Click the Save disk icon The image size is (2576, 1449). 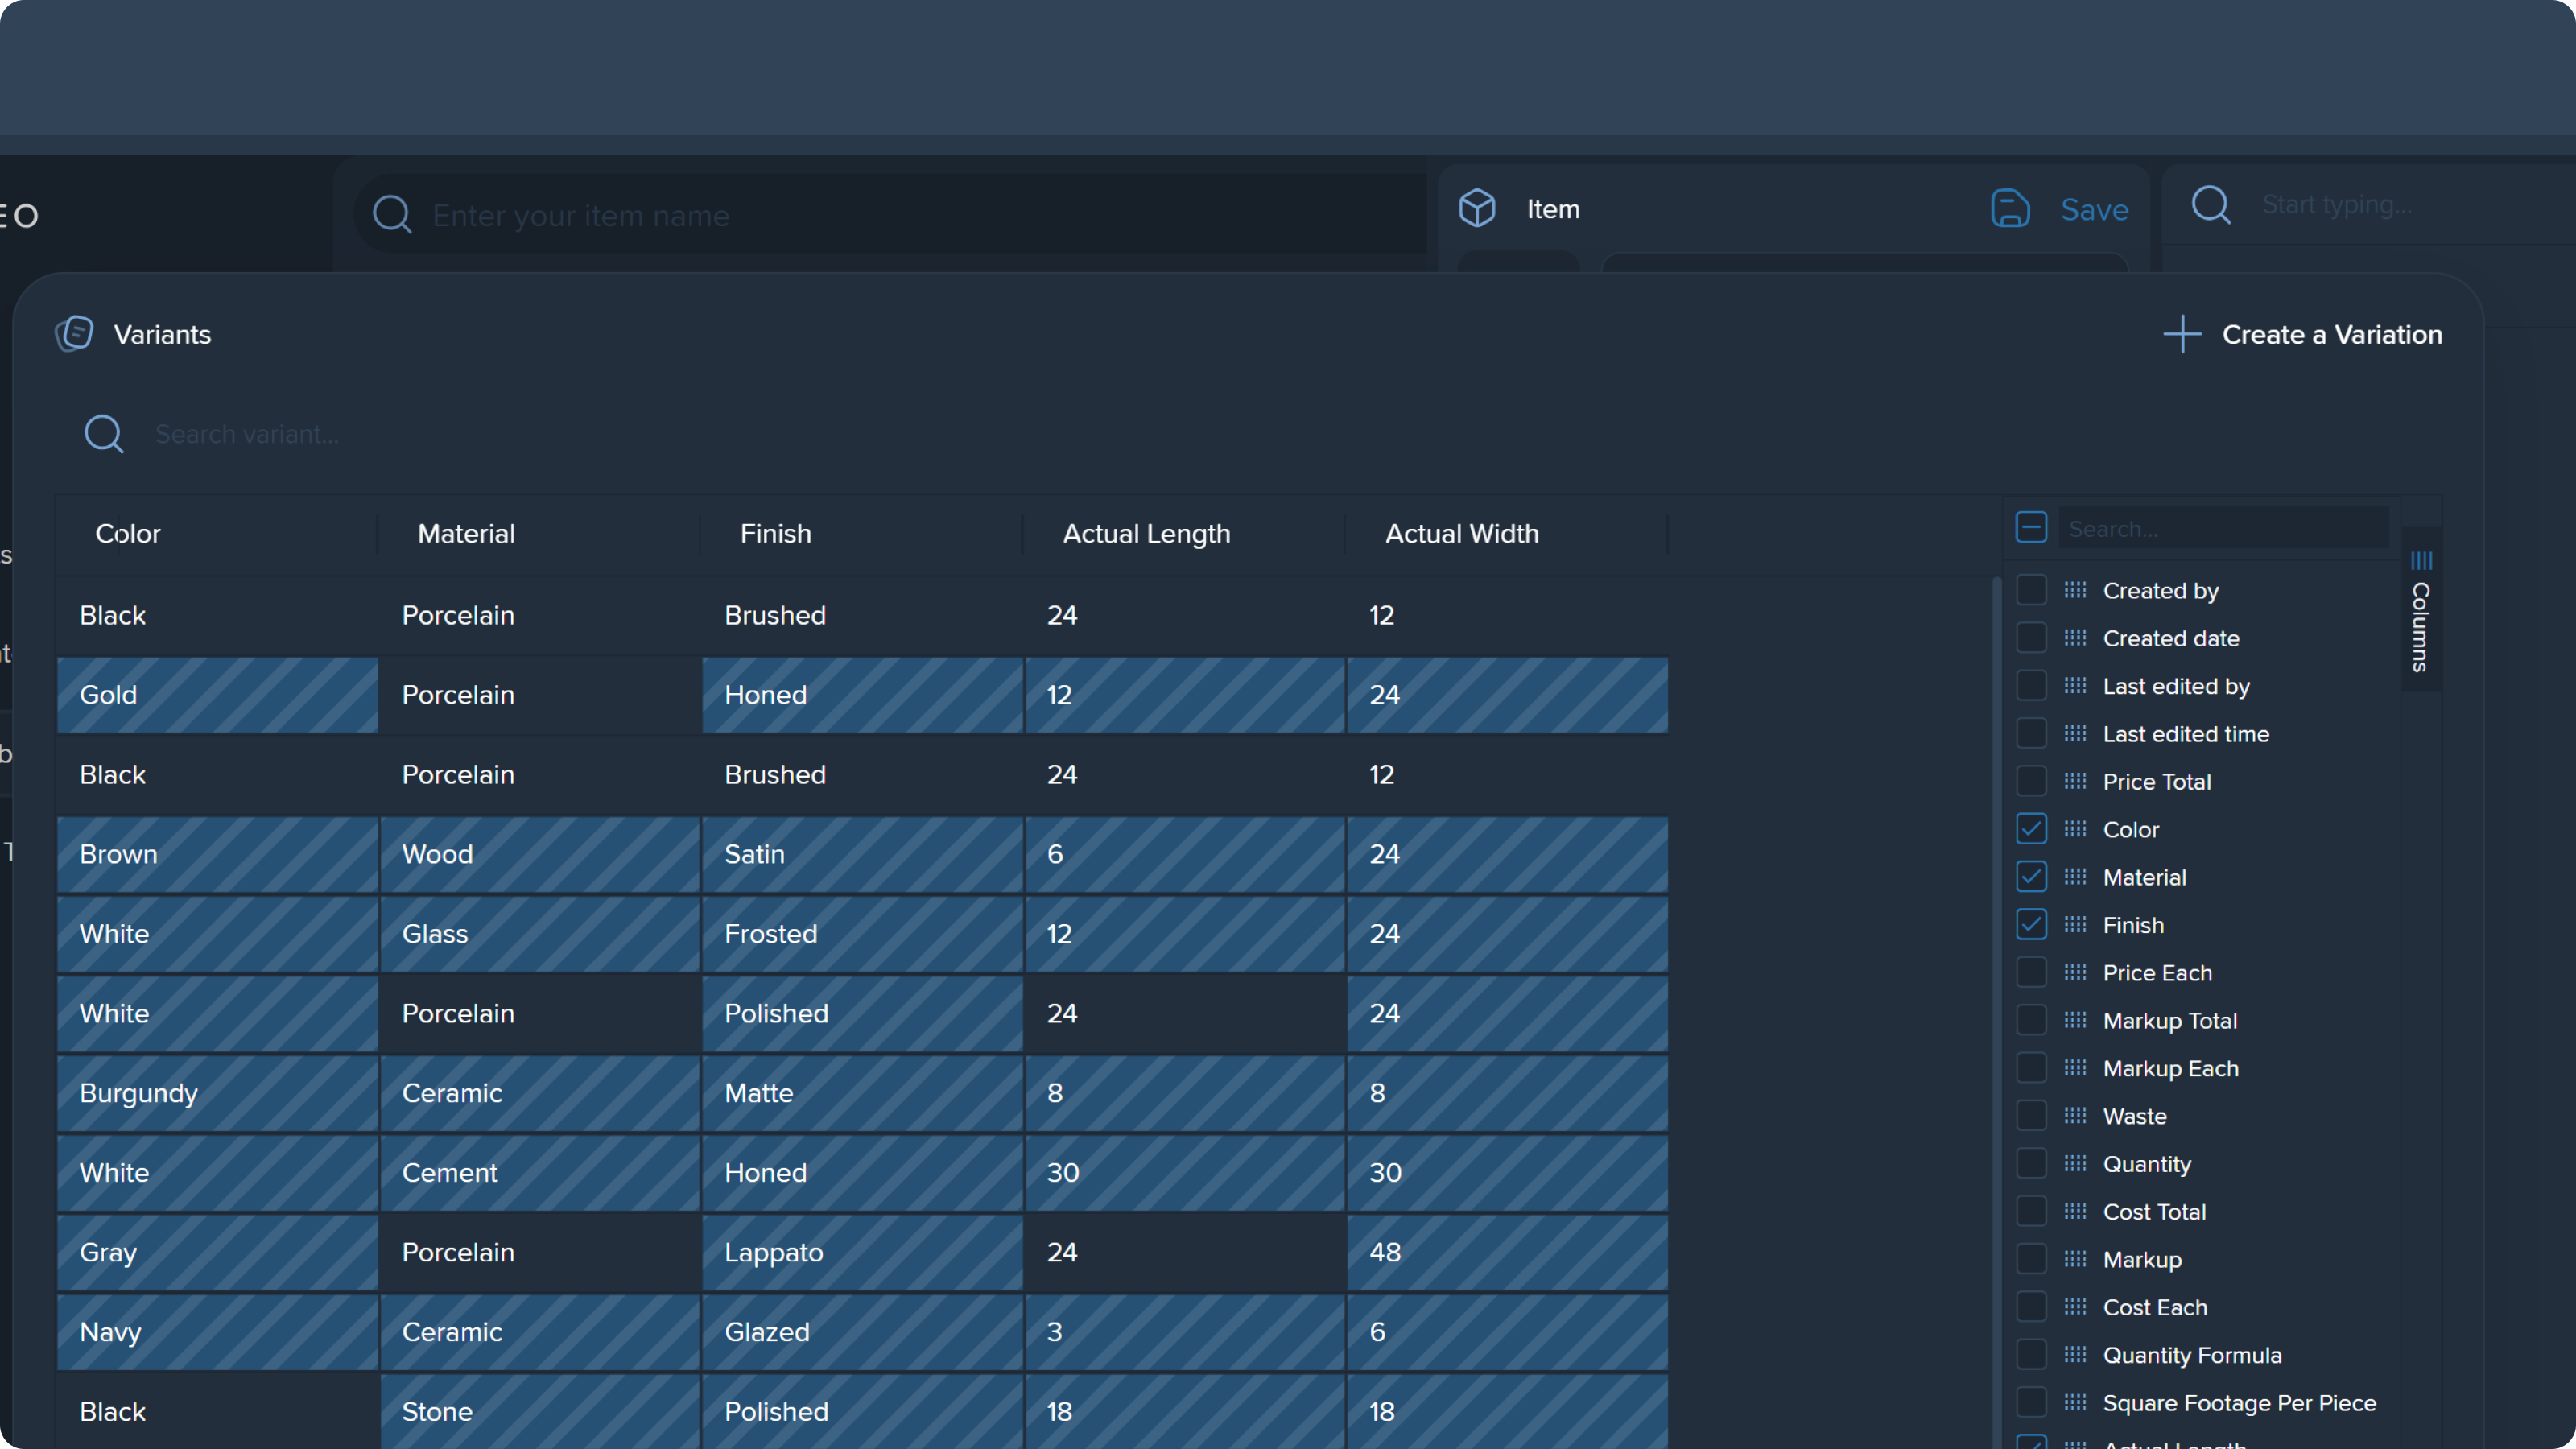coord(2010,209)
